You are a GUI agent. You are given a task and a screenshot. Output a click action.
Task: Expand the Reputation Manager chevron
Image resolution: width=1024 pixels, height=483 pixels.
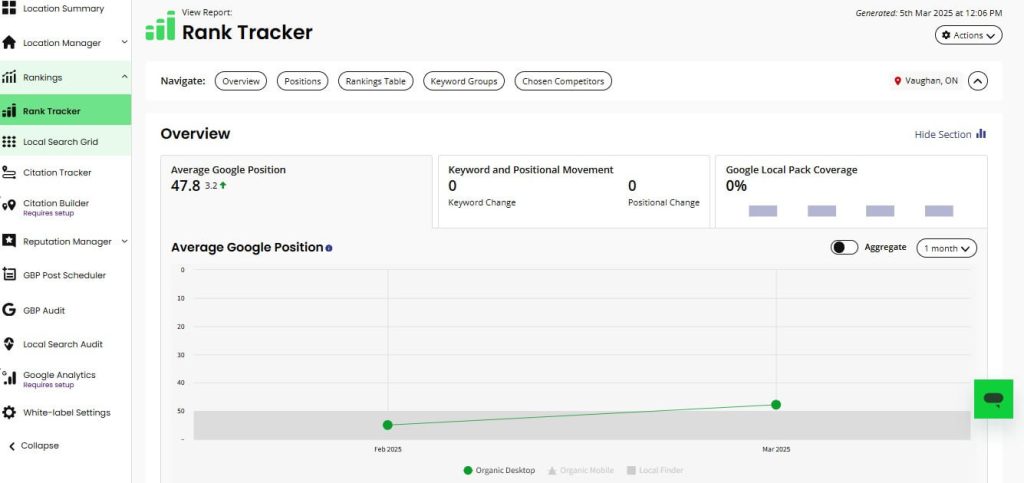click(x=124, y=241)
